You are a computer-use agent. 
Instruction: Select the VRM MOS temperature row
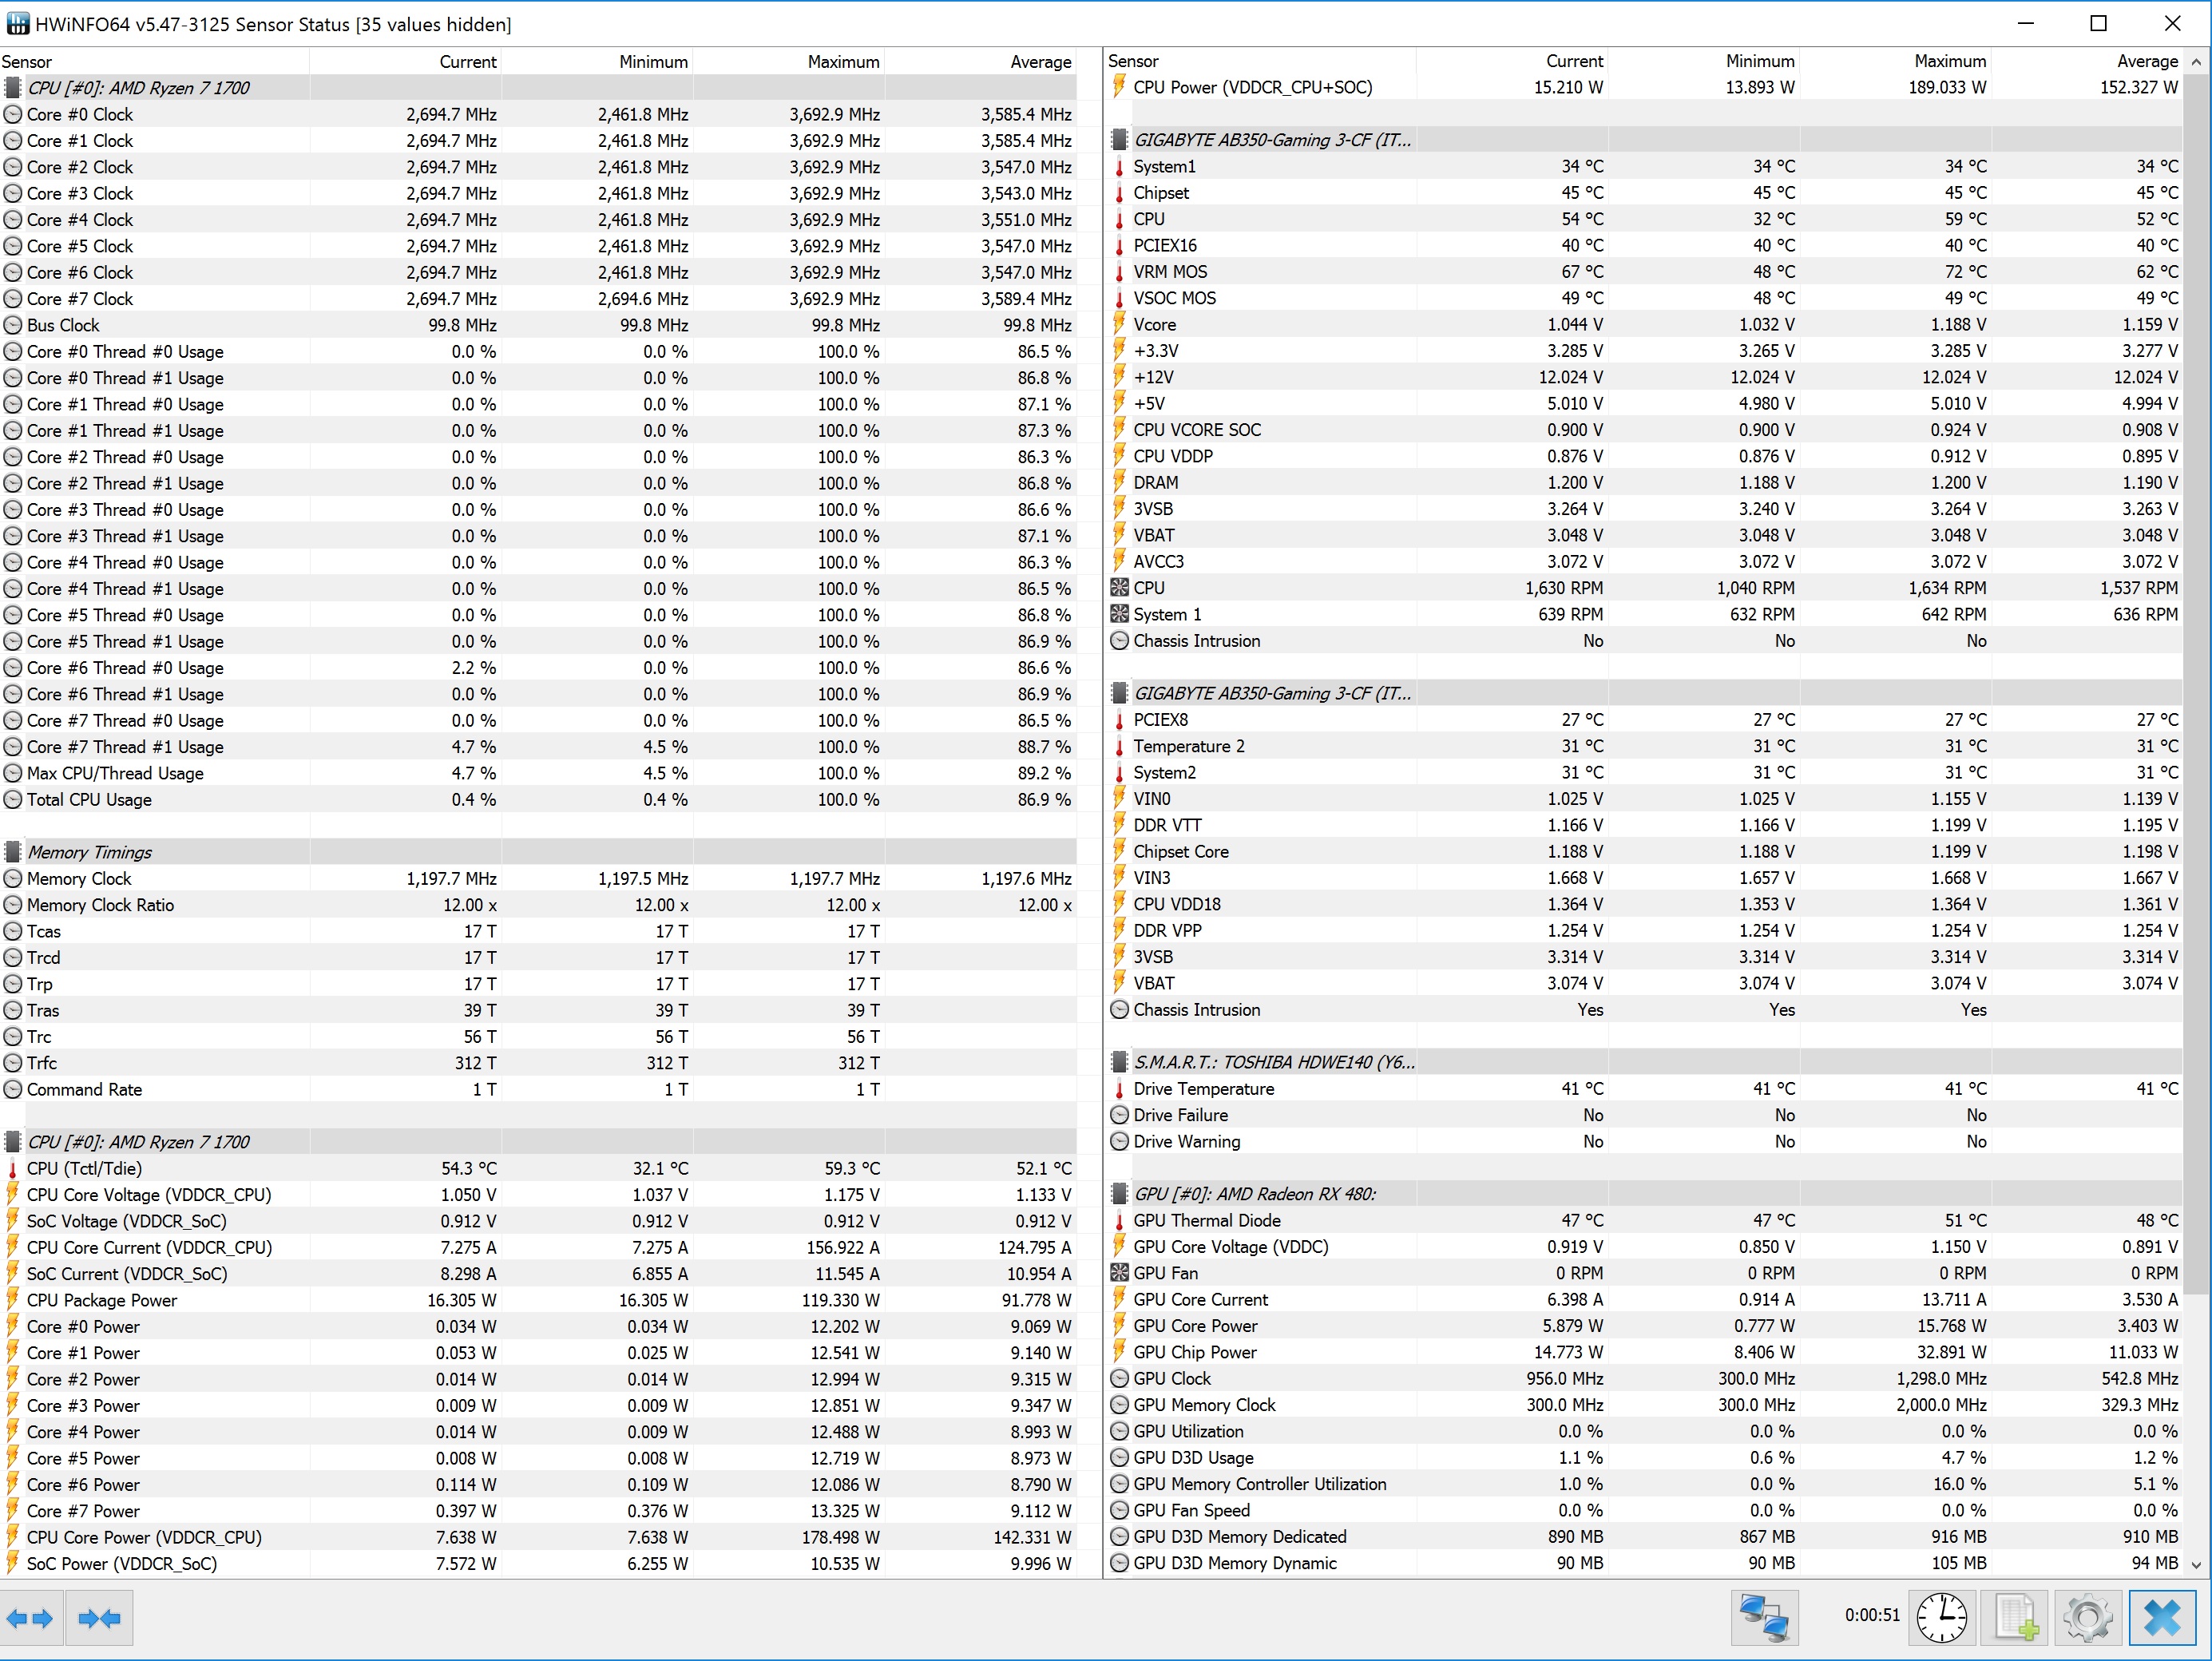[1170, 272]
